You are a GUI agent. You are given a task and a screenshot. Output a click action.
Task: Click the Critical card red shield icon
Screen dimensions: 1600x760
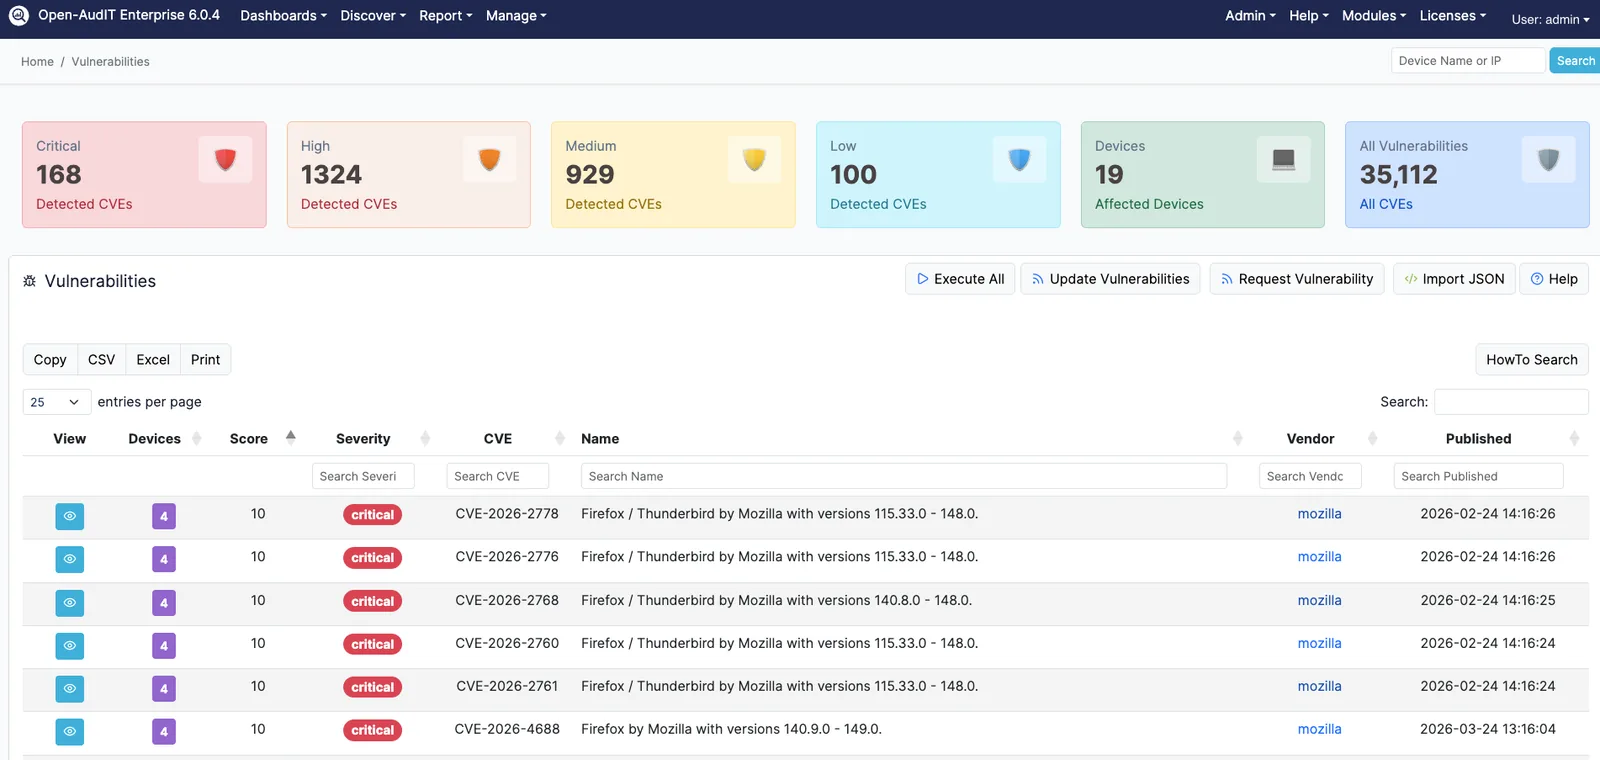[x=225, y=160]
